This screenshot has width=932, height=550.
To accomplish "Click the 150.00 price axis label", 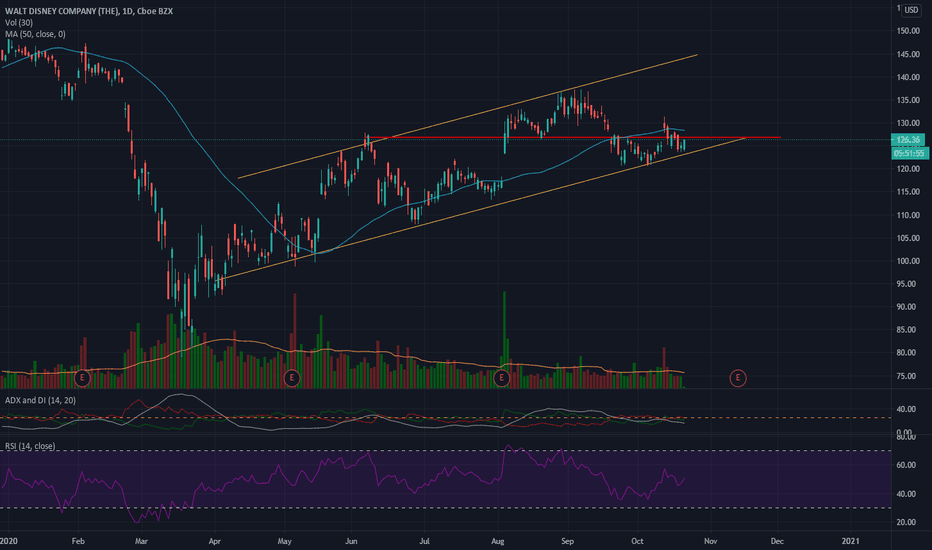I will (x=908, y=31).
